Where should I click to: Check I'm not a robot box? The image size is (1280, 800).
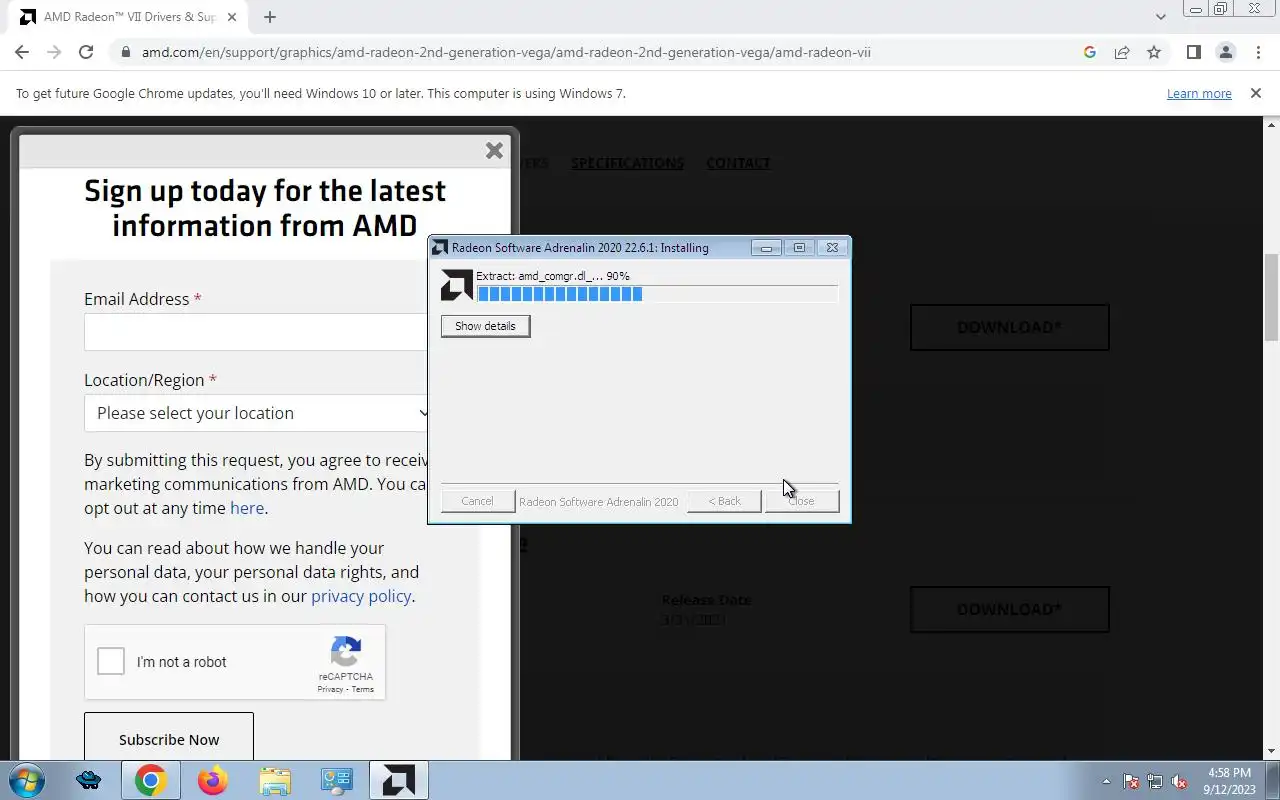111,661
